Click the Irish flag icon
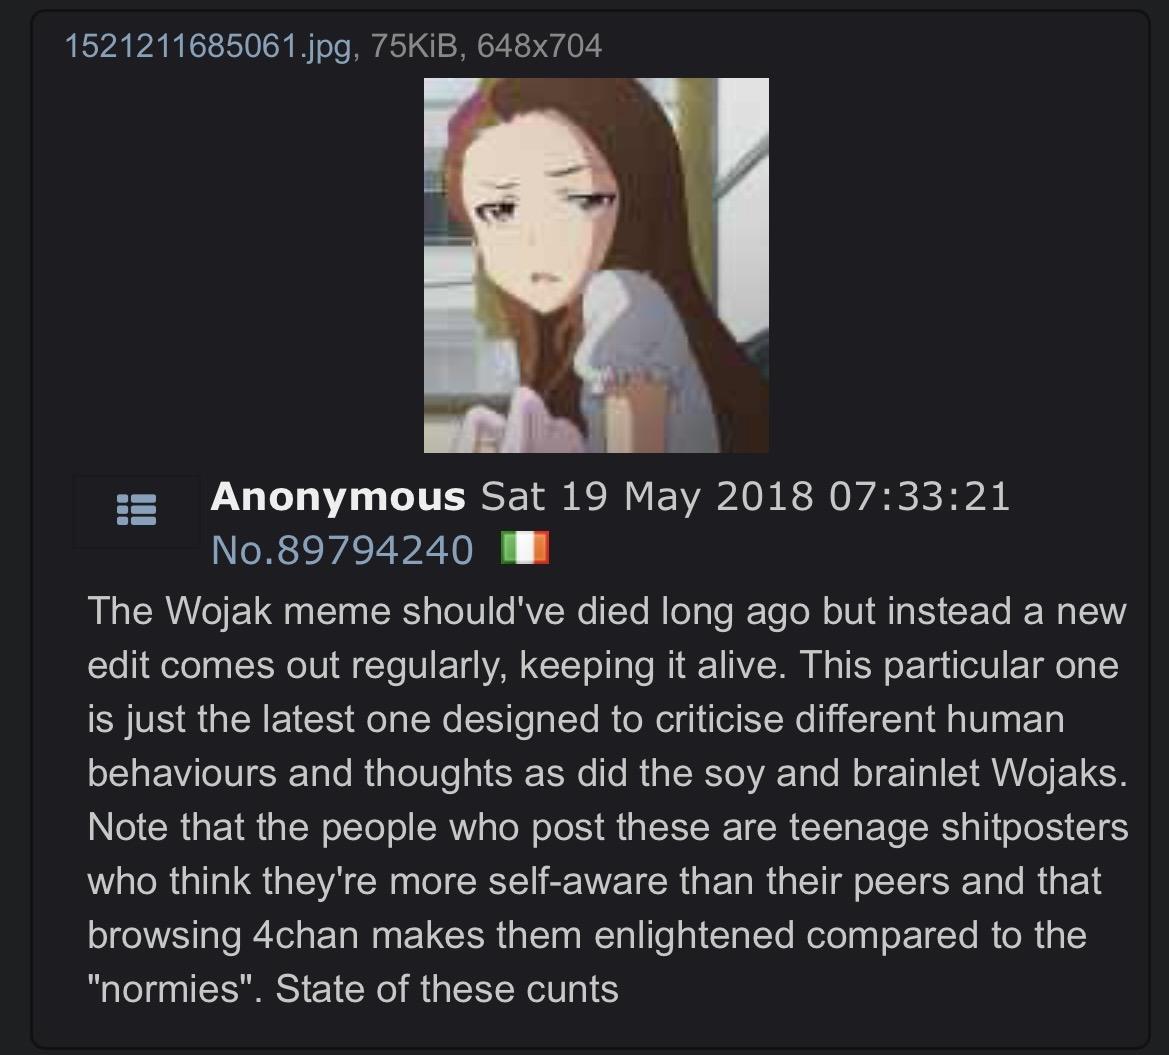 point(526,548)
